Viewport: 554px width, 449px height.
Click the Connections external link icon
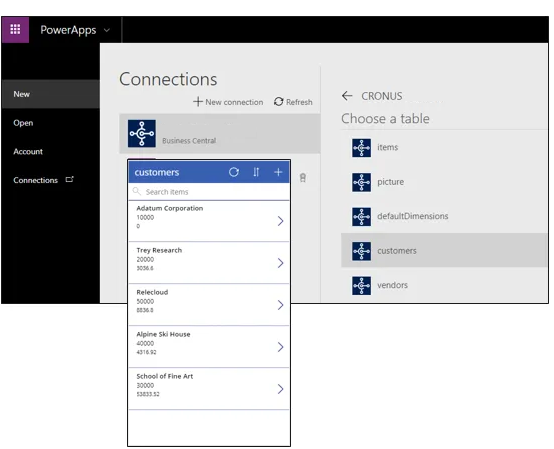click(70, 179)
